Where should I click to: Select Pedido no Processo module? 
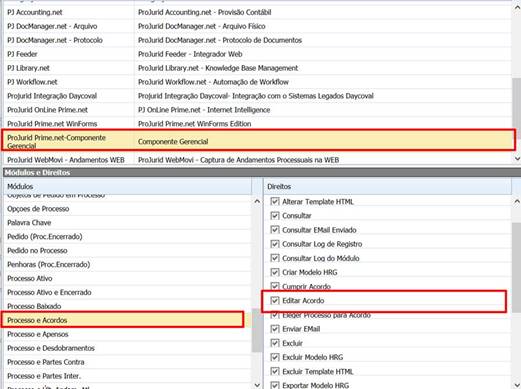[x=127, y=251]
